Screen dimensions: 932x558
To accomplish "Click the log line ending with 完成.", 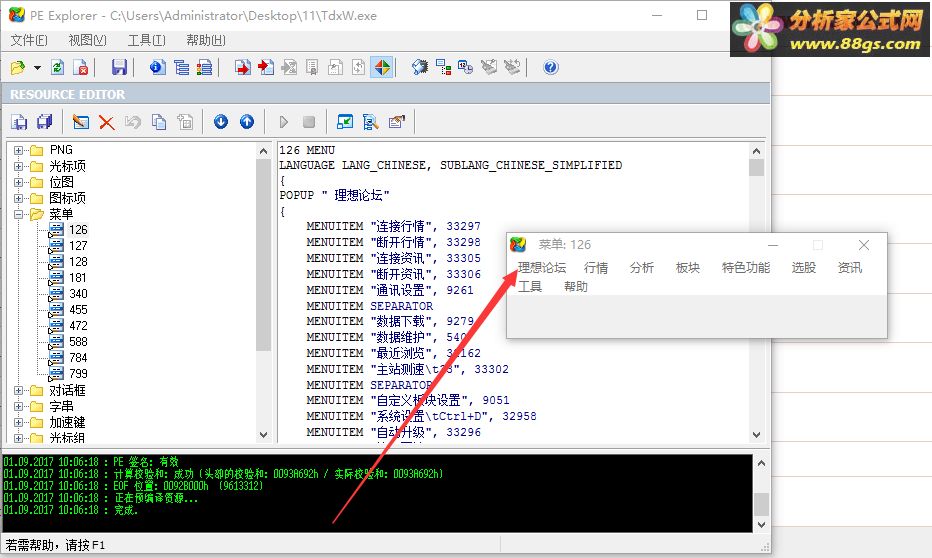I will tap(71, 510).
